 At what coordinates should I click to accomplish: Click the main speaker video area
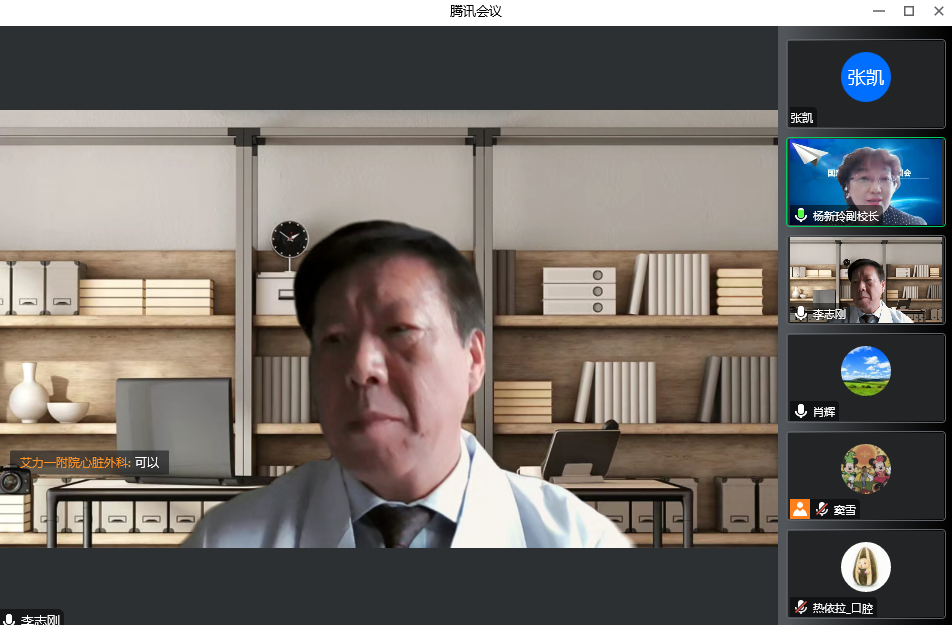pyautogui.click(x=388, y=330)
